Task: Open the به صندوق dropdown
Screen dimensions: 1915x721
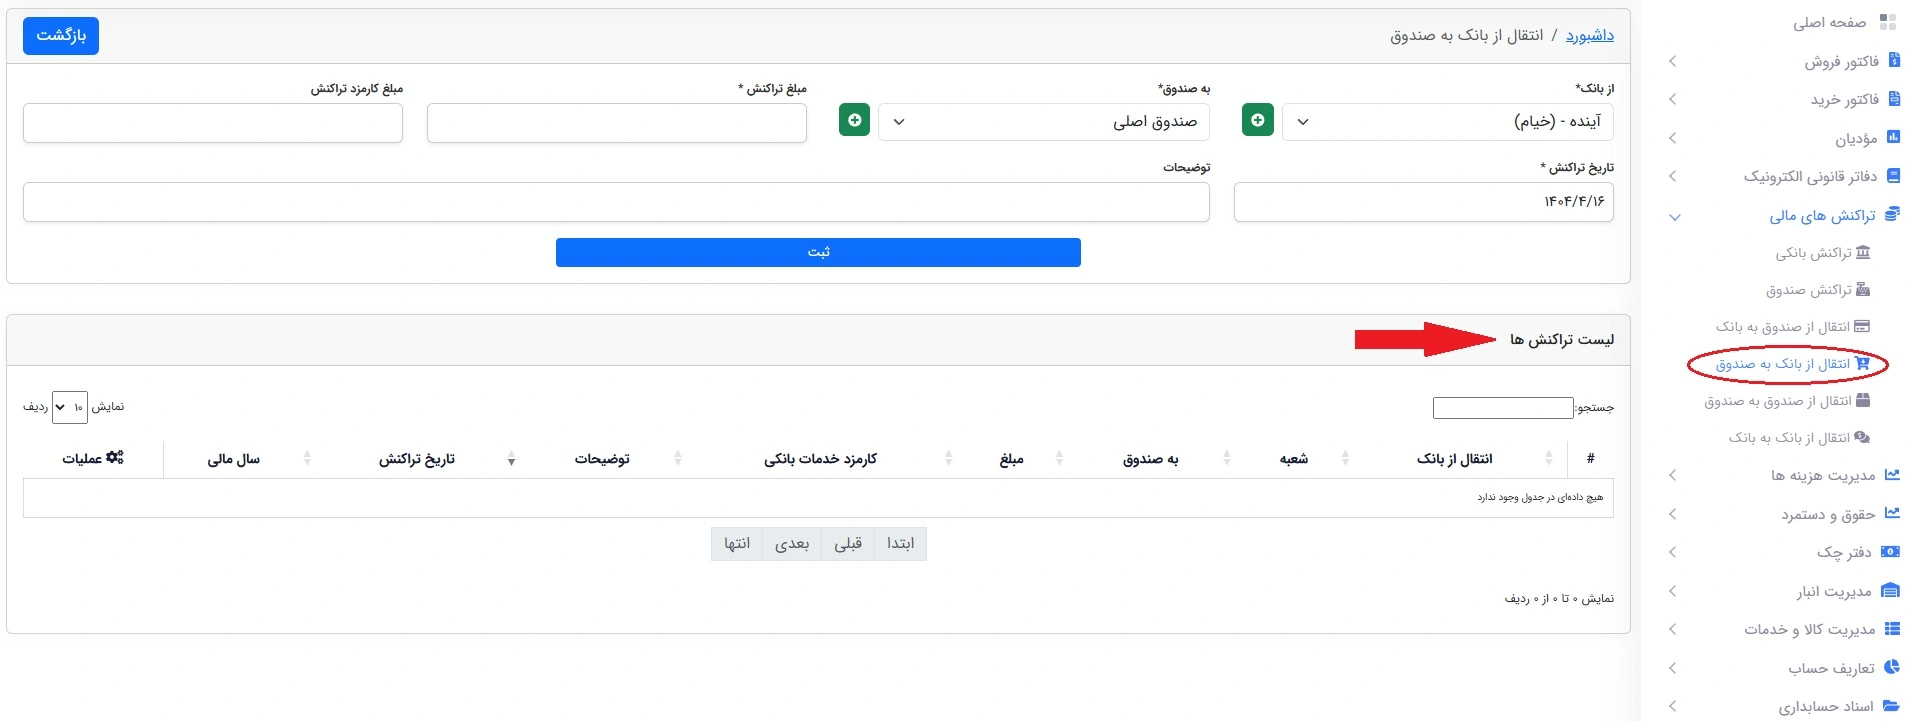Action: [x=1044, y=121]
